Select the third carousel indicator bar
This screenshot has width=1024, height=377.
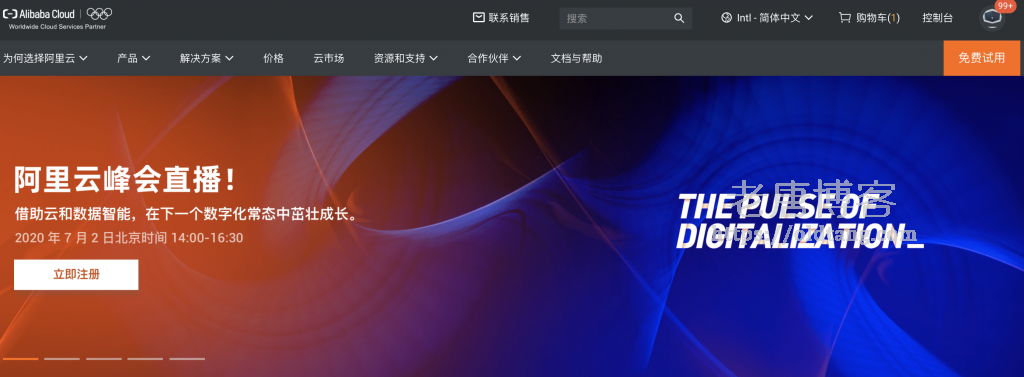tap(104, 359)
